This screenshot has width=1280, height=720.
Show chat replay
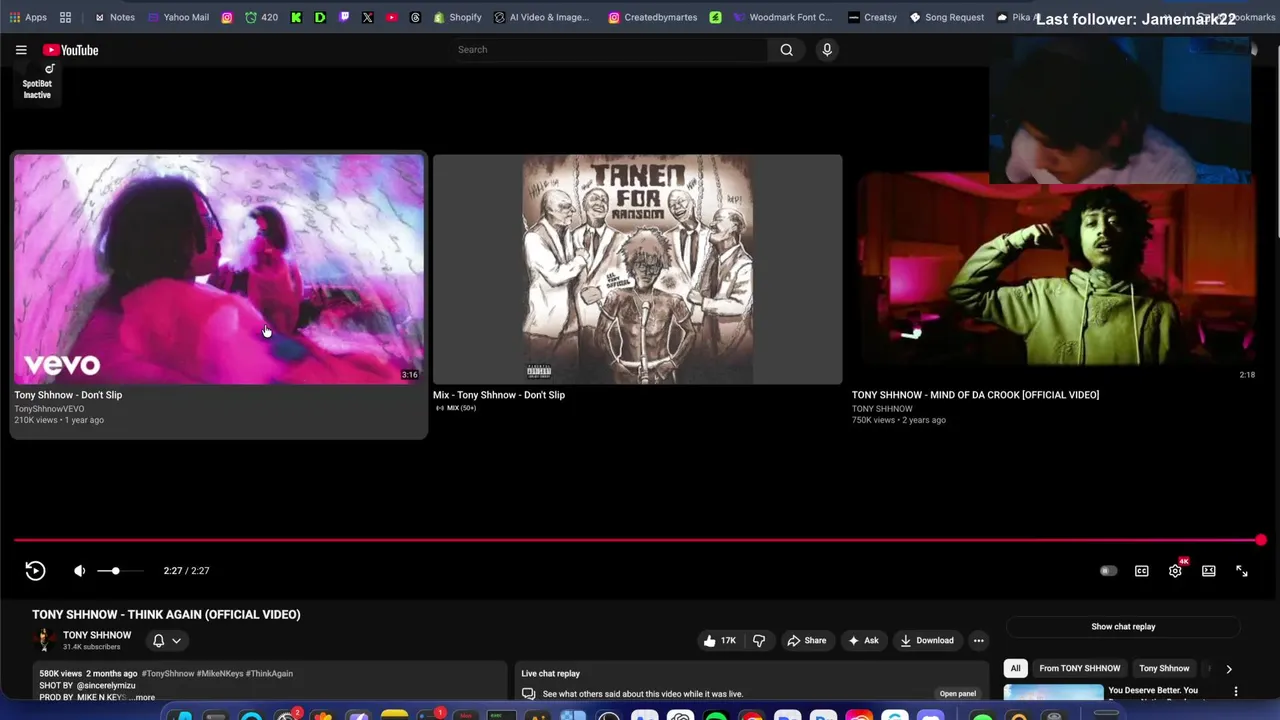pyautogui.click(x=1123, y=627)
